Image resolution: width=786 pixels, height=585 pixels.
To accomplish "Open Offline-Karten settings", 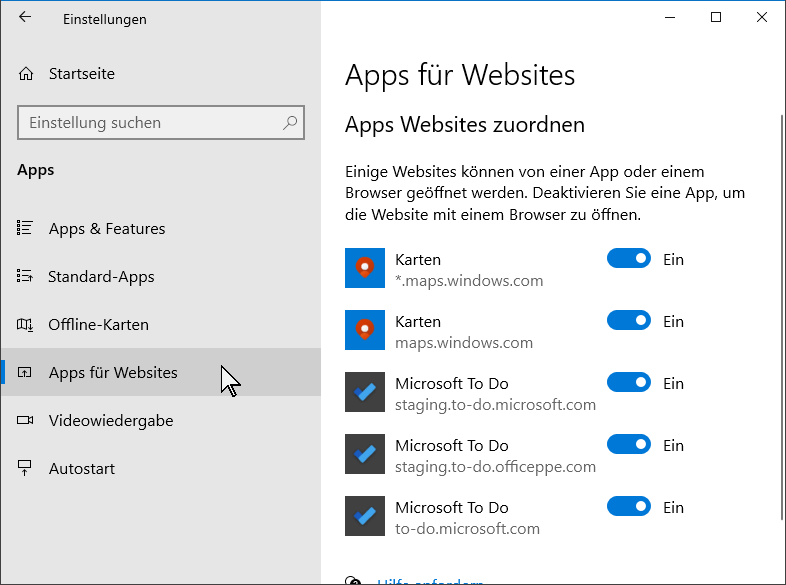I will point(160,324).
